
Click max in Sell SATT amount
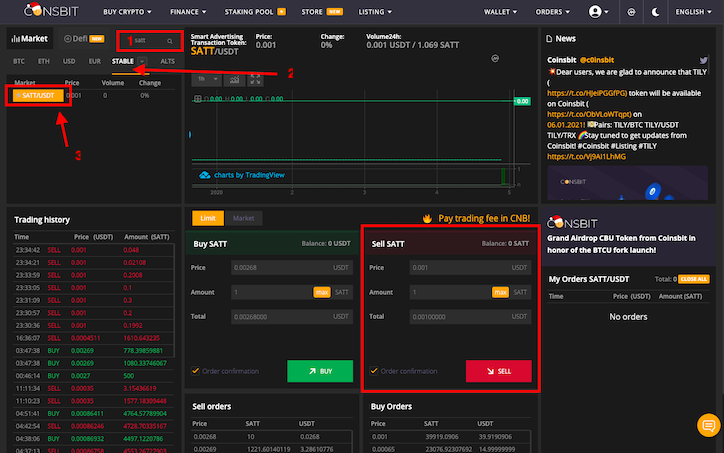(x=500, y=292)
